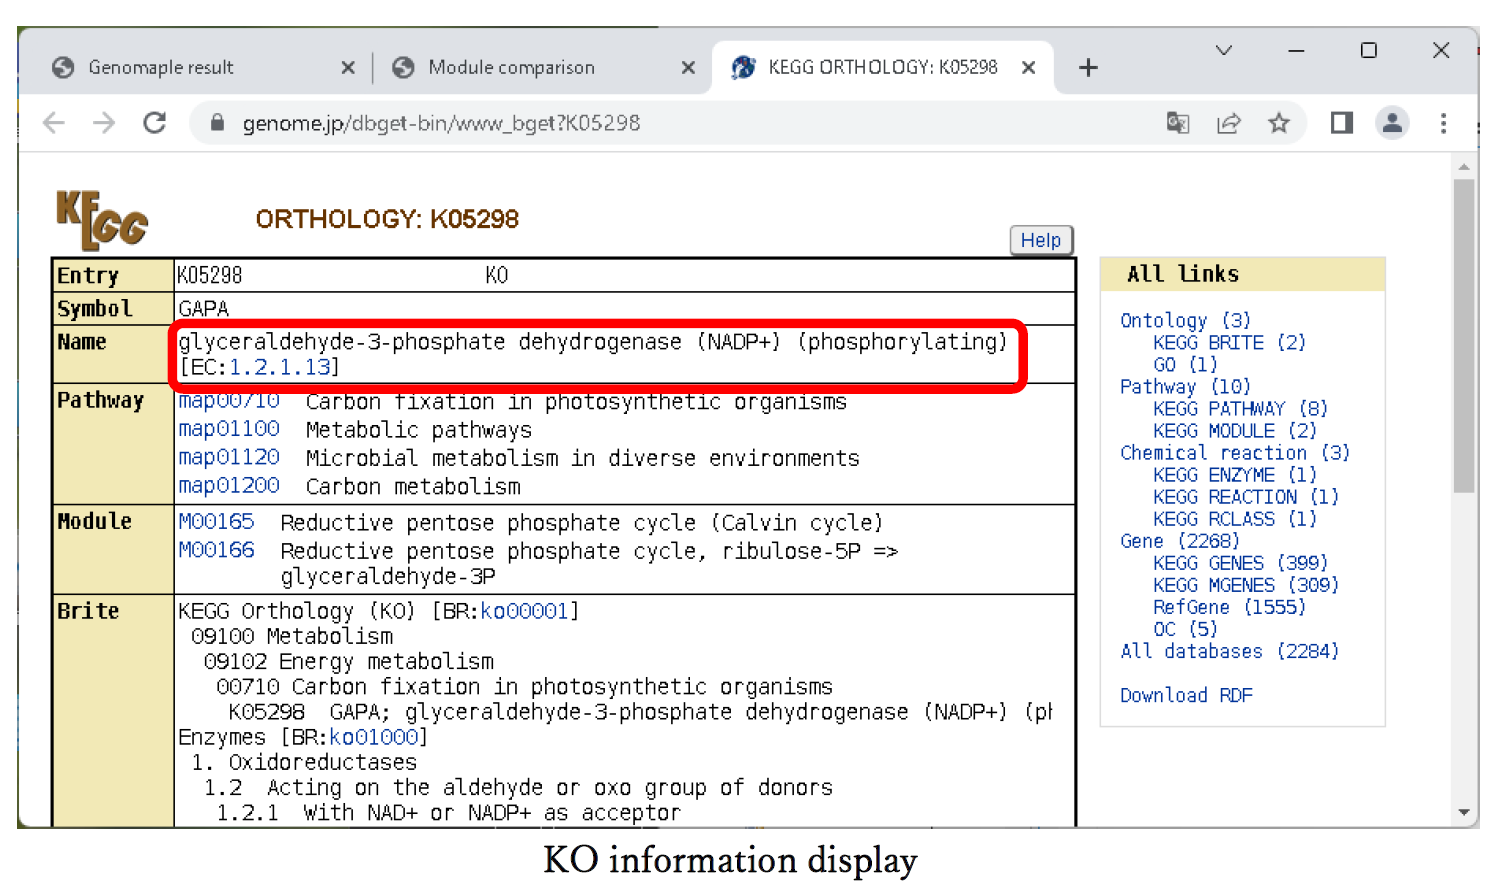This screenshot has height=889, width=1495.
Task: Expand the tab search chevron
Action: point(1223,50)
